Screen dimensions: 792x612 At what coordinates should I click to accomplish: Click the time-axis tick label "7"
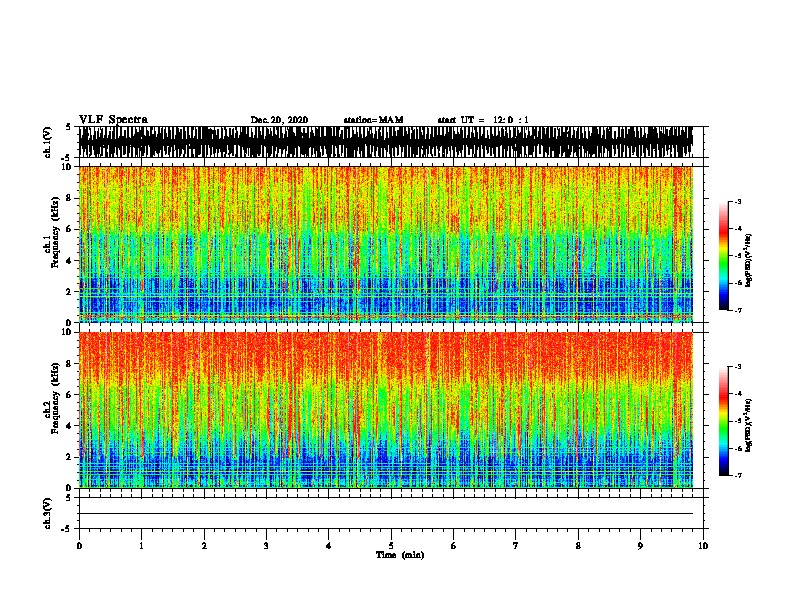click(x=516, y=546)
